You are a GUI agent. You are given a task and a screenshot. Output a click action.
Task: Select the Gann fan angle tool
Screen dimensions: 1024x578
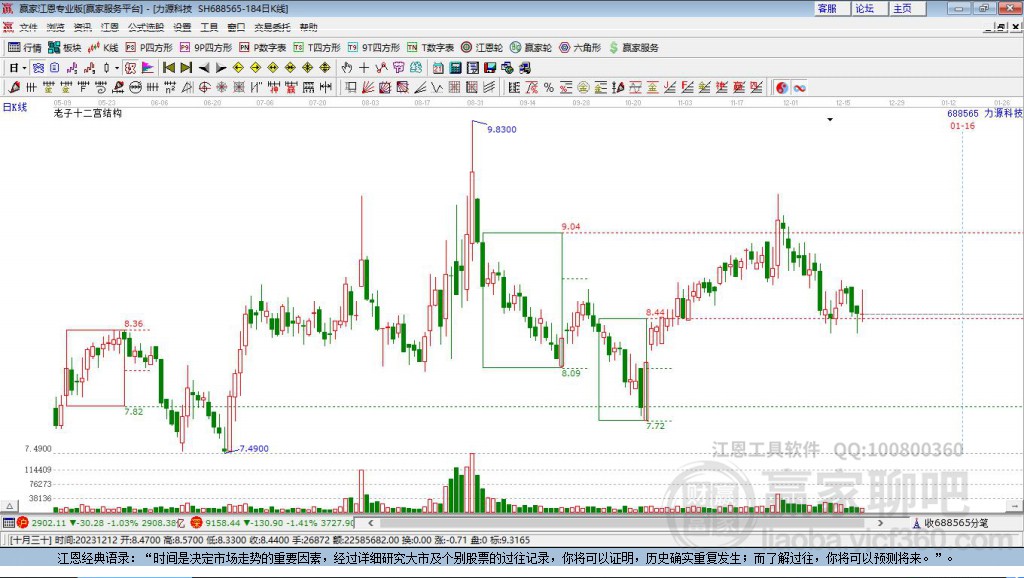click(x=368, y=88)
